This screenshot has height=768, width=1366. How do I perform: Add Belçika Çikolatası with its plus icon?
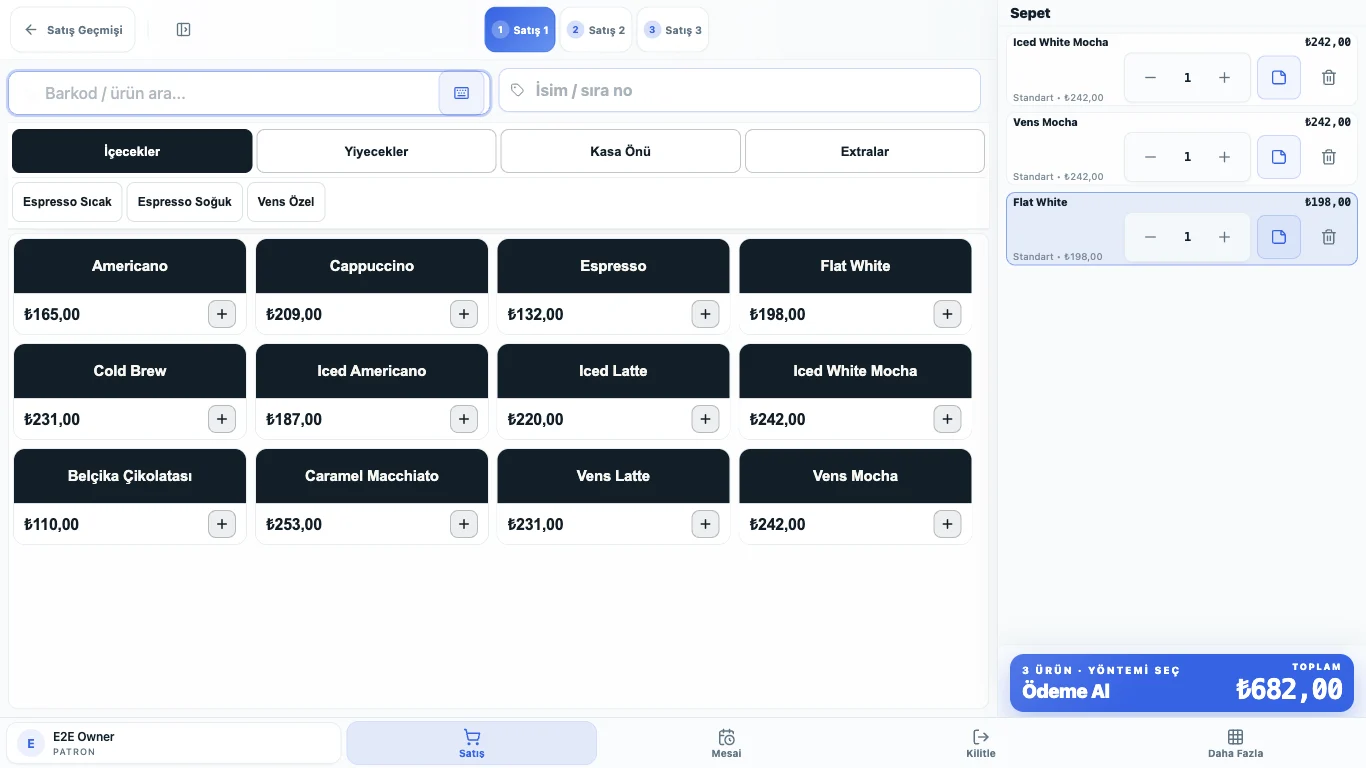tap(221, 524)
